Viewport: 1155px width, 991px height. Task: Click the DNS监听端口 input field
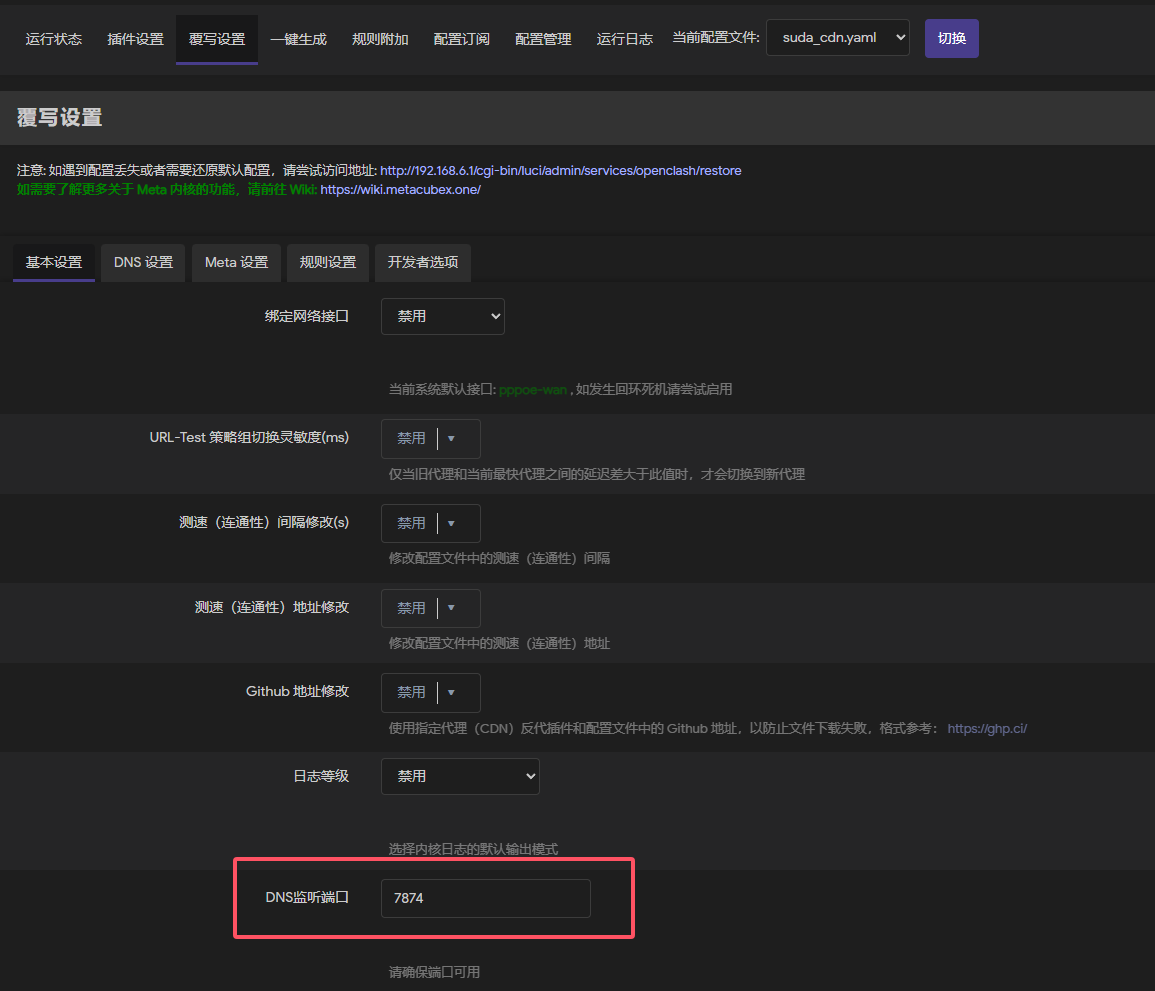pos(485,898)
